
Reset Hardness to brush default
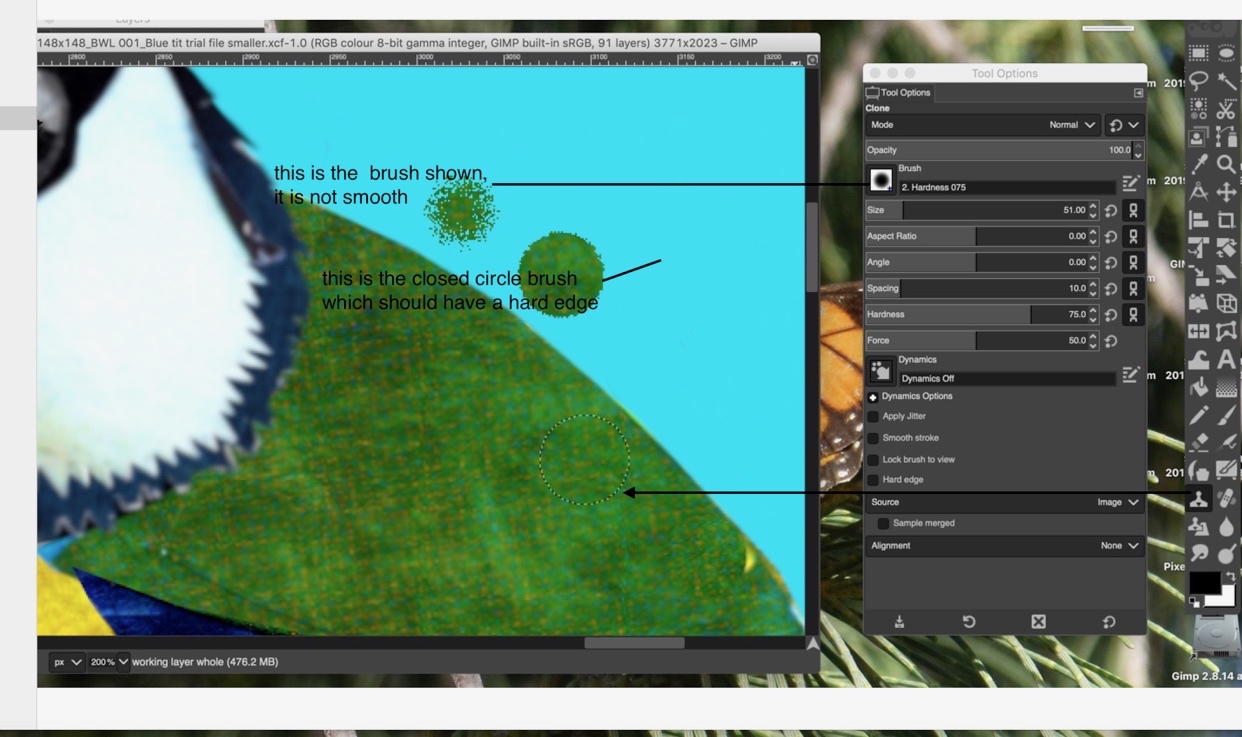click(x=1111, y=314)
